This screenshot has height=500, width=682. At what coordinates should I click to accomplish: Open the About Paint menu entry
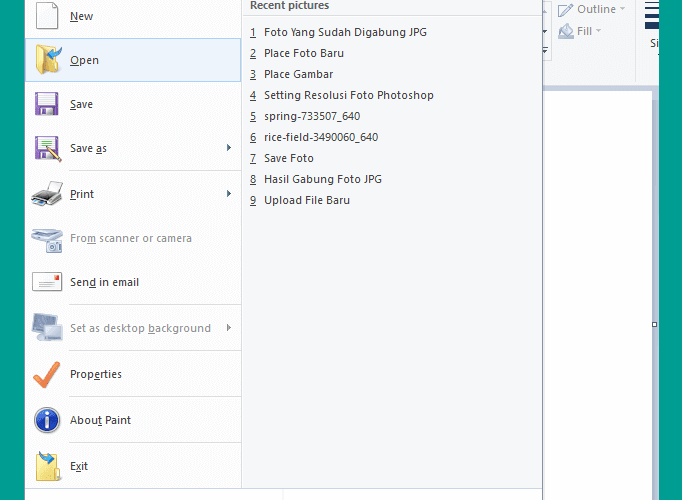(x=133, y=420)
